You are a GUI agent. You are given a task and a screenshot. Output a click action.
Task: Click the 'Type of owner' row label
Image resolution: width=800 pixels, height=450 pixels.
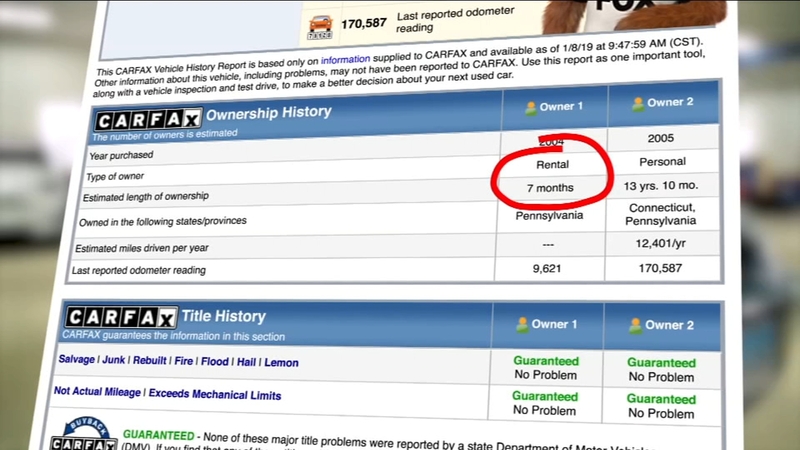115,177
